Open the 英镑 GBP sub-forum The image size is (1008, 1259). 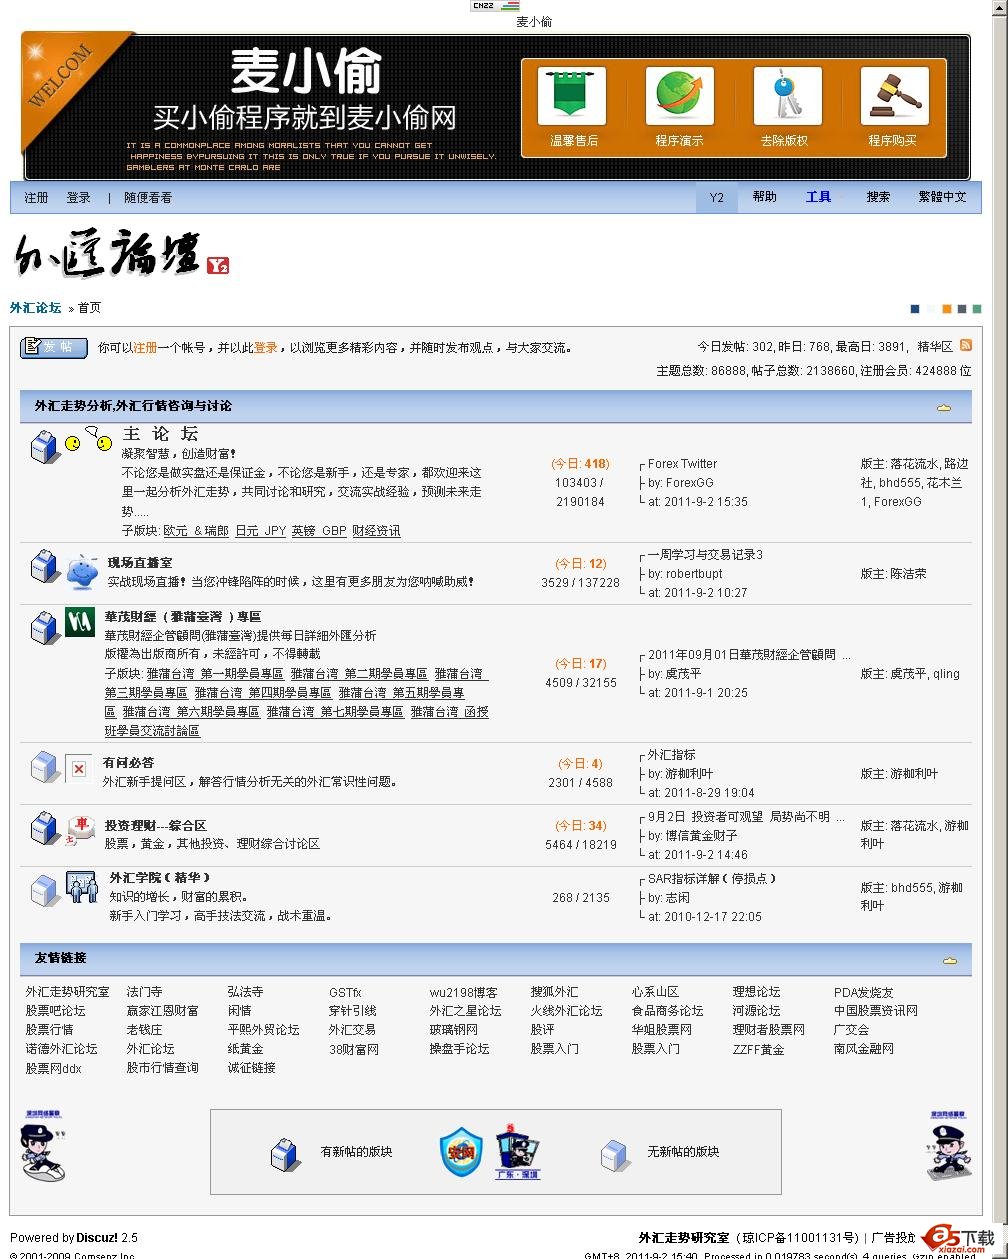click(x=319, y=531)
